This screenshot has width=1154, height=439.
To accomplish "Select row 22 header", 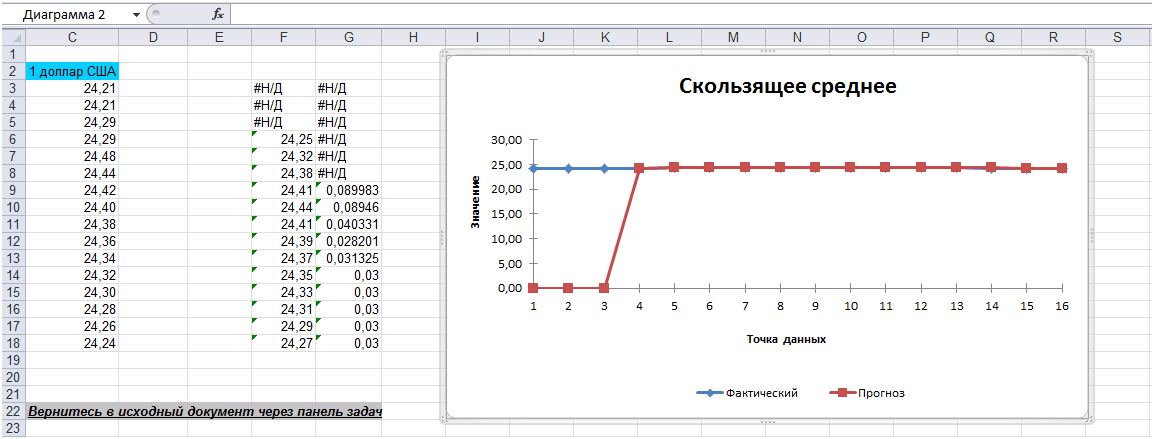I will point(13,411).
